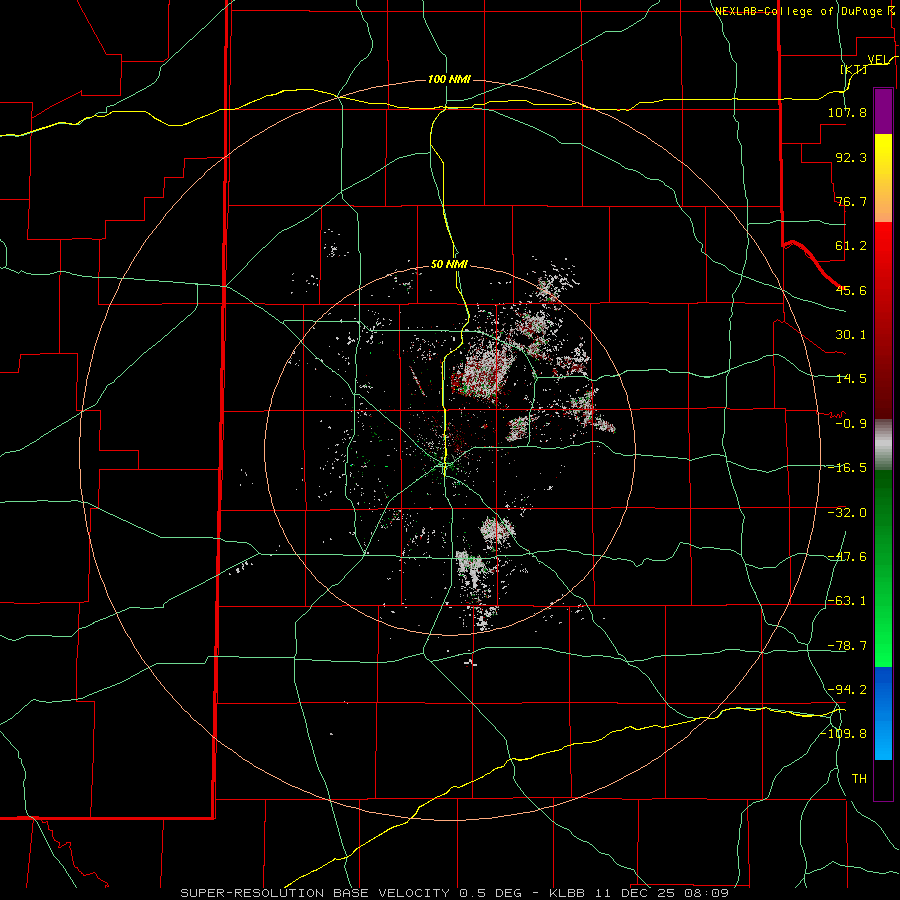Viewport: 900px width, 900px height.
Task: Select the -47.6 value on velocity scale
Action: click(x=847, y=557)
